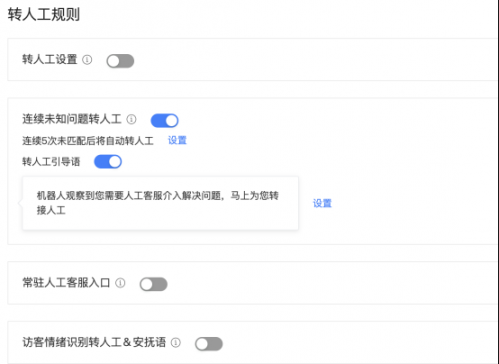This screenshot has width=499, height=364.
Task: Click info icon beside 连续未知问题转人工
Action: 131,119
